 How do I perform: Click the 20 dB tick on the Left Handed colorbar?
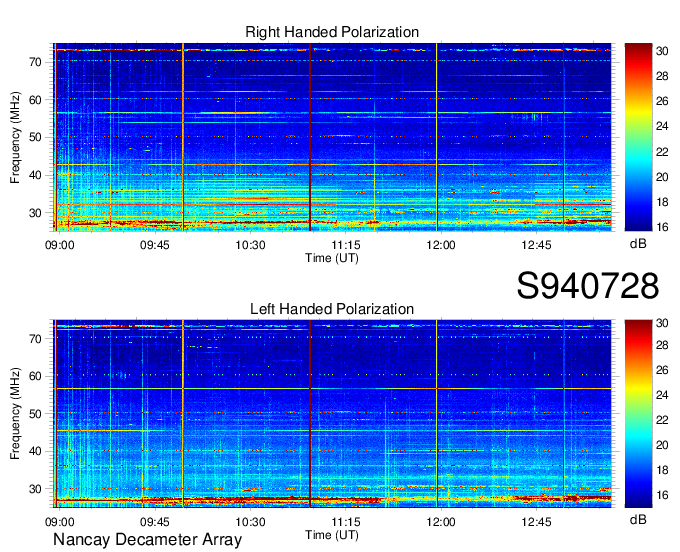pyautogui.click(x=662, y=445)
